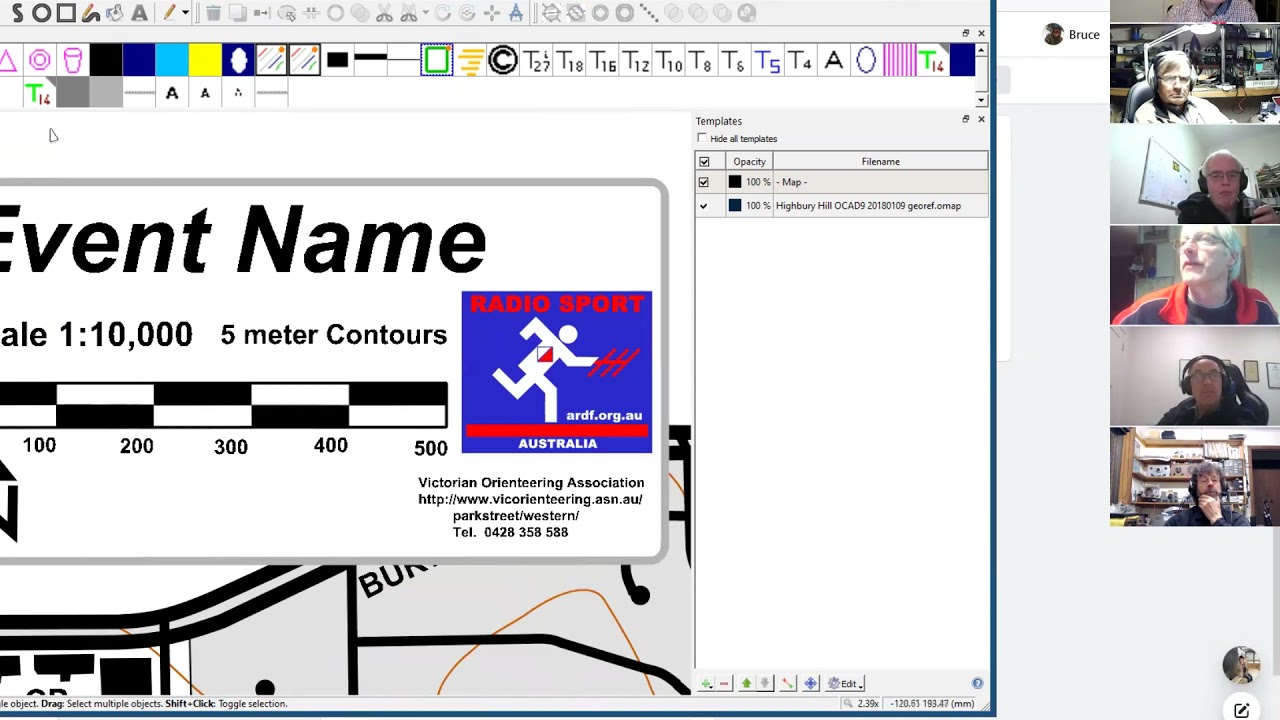Open the pencil tool dropdown arrow
The height and width of the screenshot is (720, 1280).
pyautogui.click(x=185, y=13)
